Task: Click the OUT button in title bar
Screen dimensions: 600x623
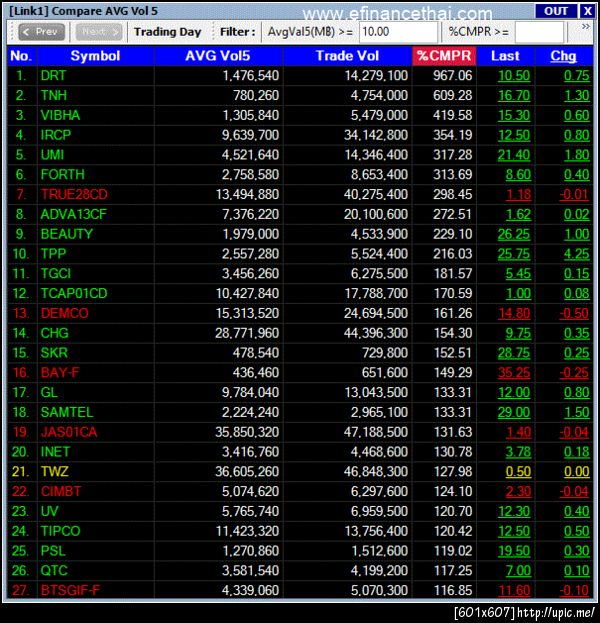Action: click(555, 11)
